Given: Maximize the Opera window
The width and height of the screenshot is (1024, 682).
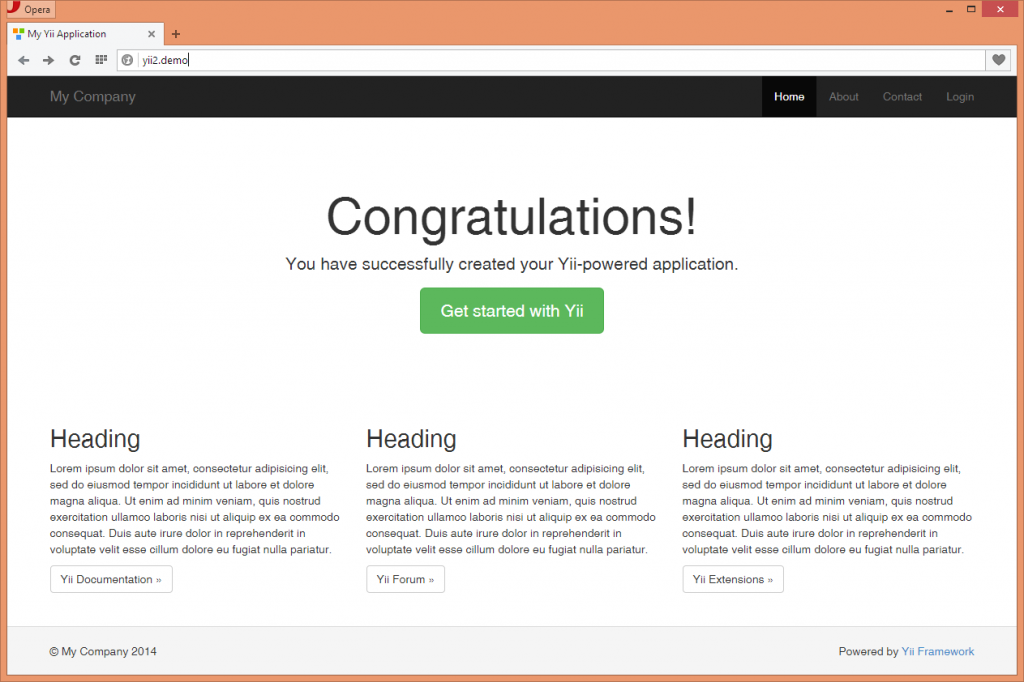Looking at the screenshot, I should tap(971, 9).
